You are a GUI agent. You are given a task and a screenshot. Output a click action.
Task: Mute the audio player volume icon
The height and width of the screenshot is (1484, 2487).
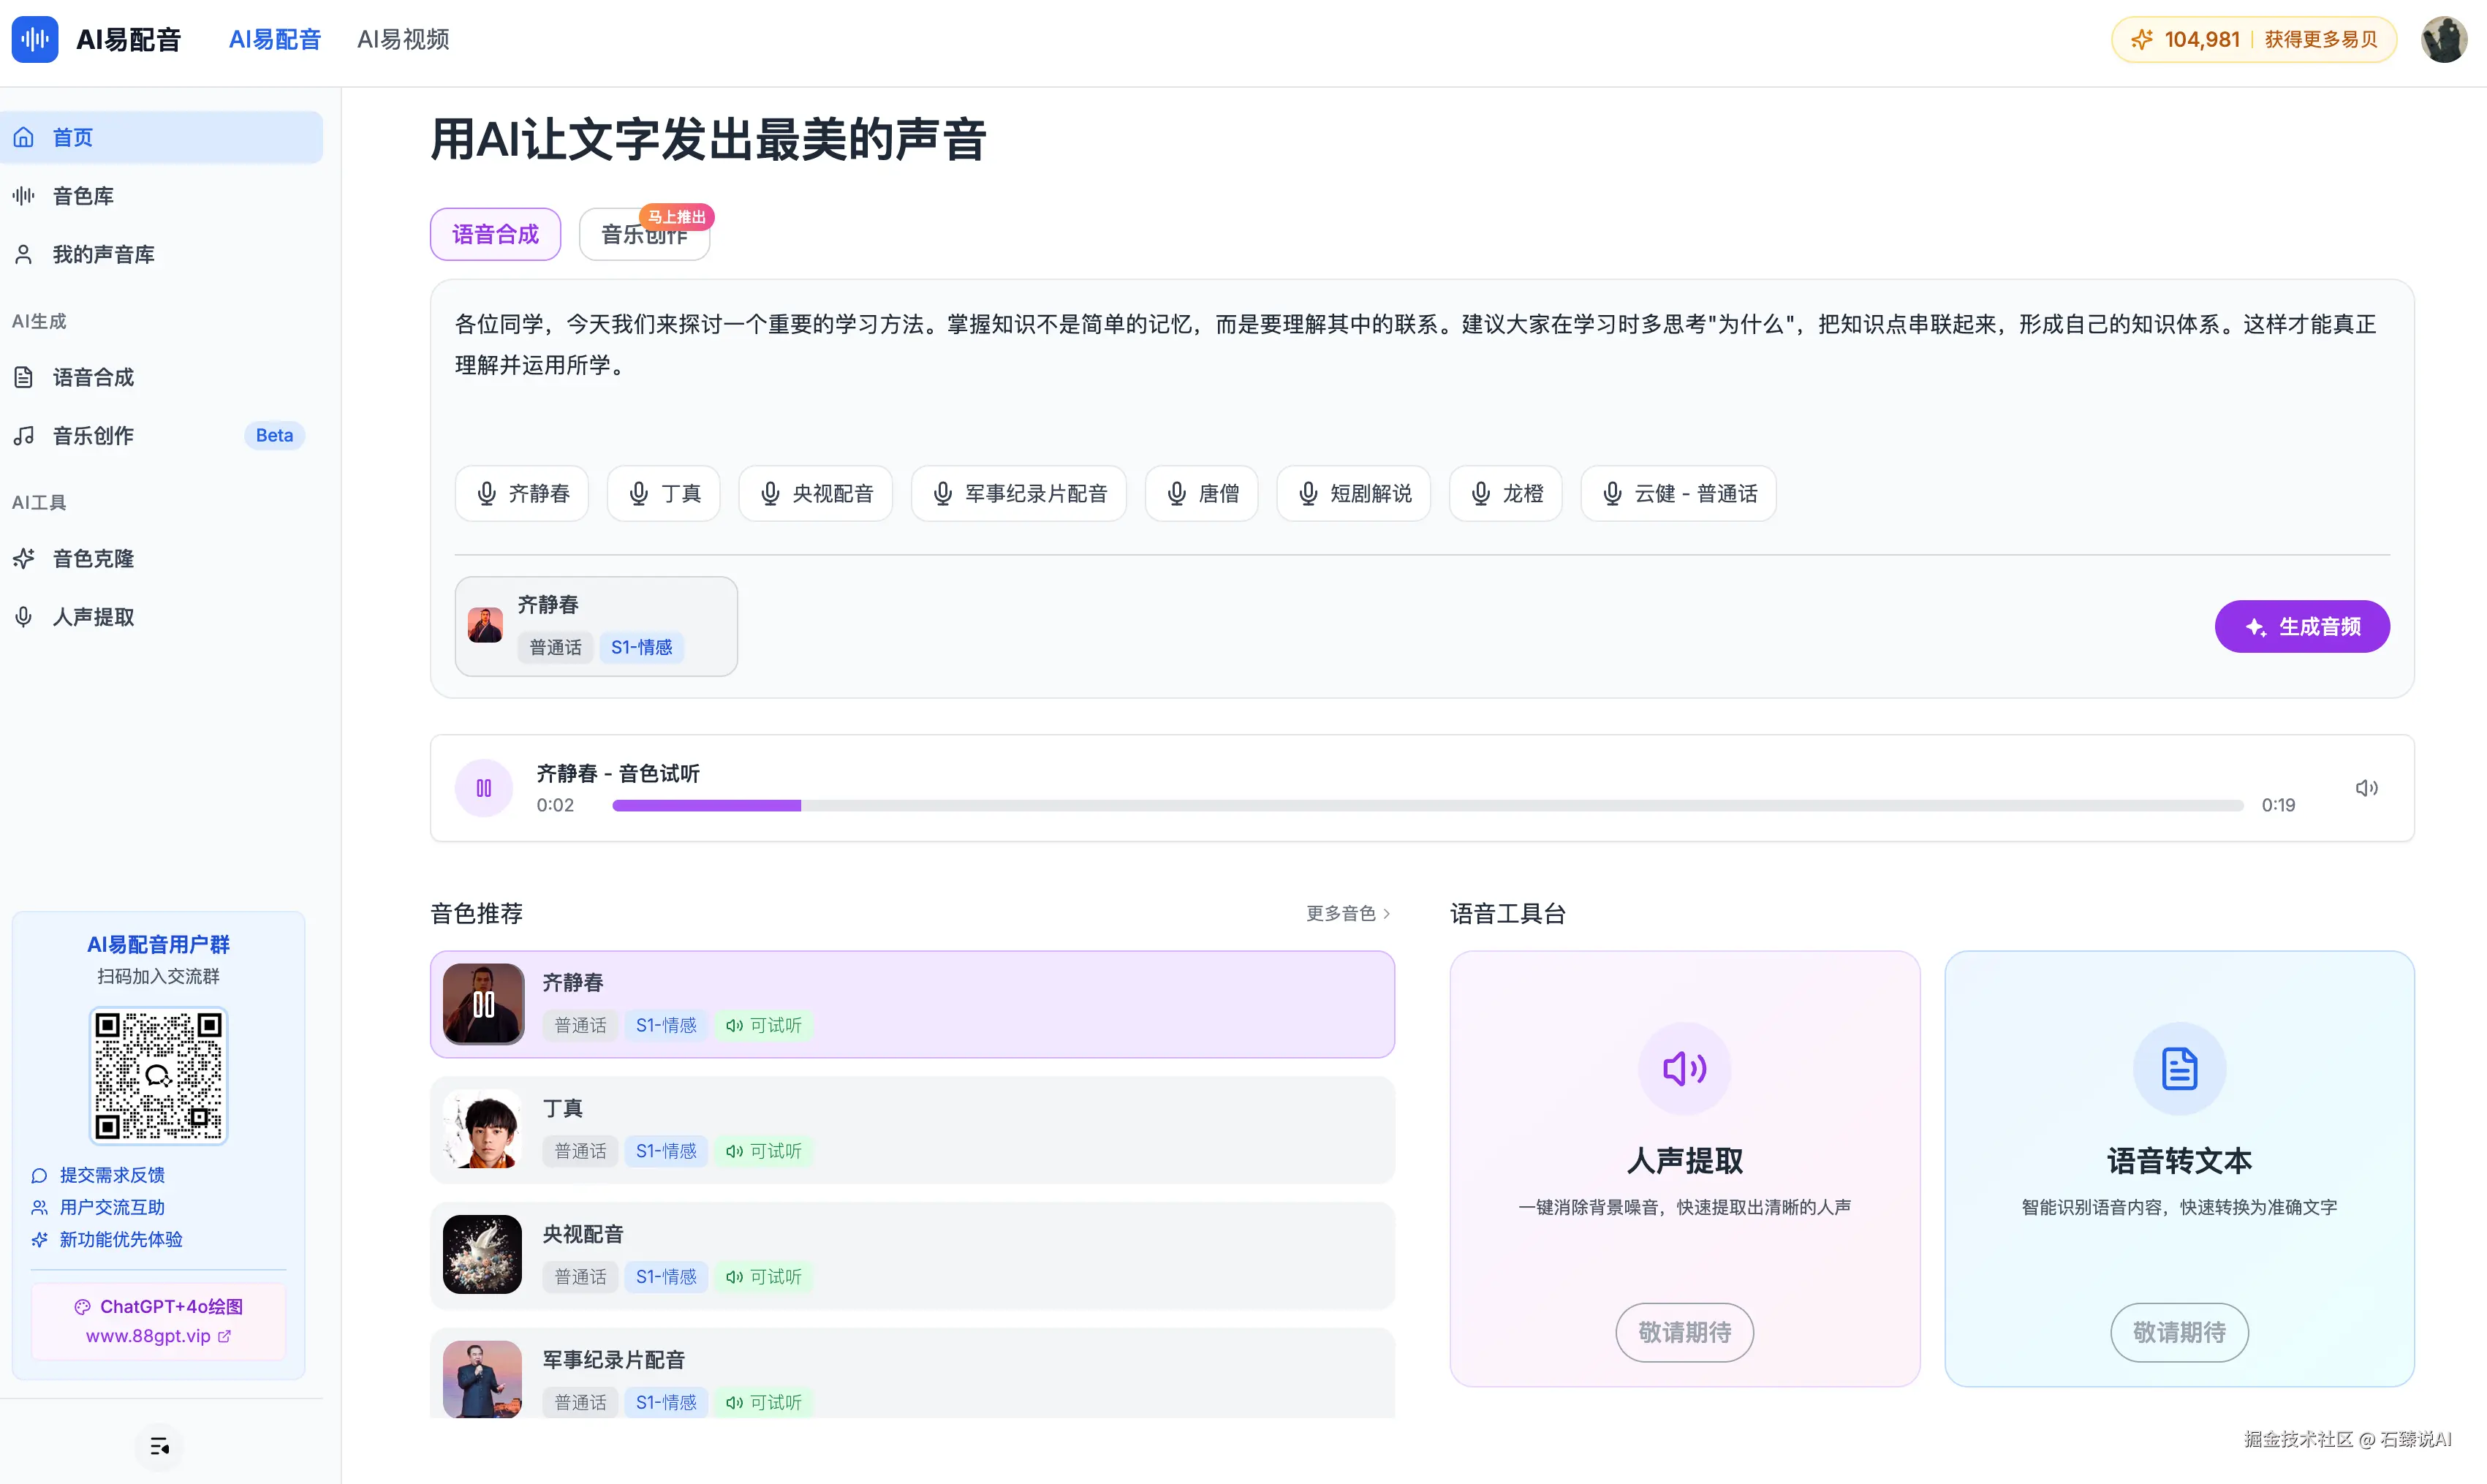pyautogui.click(x=2366, y=788)
